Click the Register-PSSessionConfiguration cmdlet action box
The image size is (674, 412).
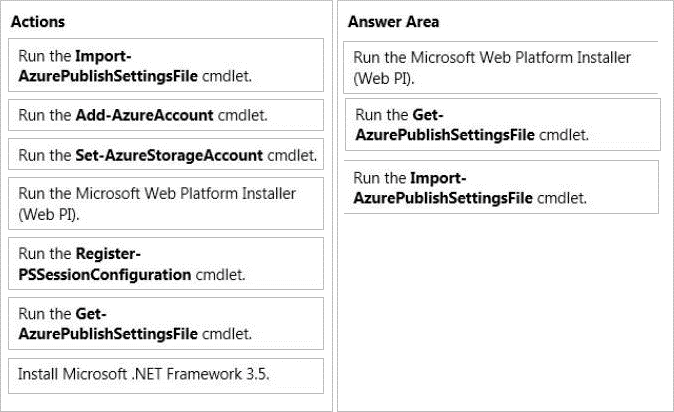166,263
